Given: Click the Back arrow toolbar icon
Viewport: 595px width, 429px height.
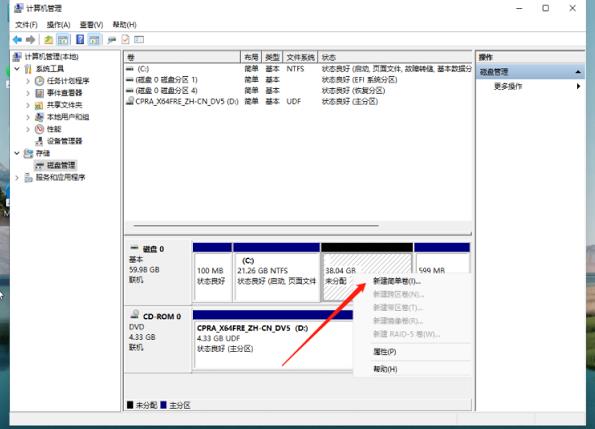Looking at the screenshot, I should 17,39.
